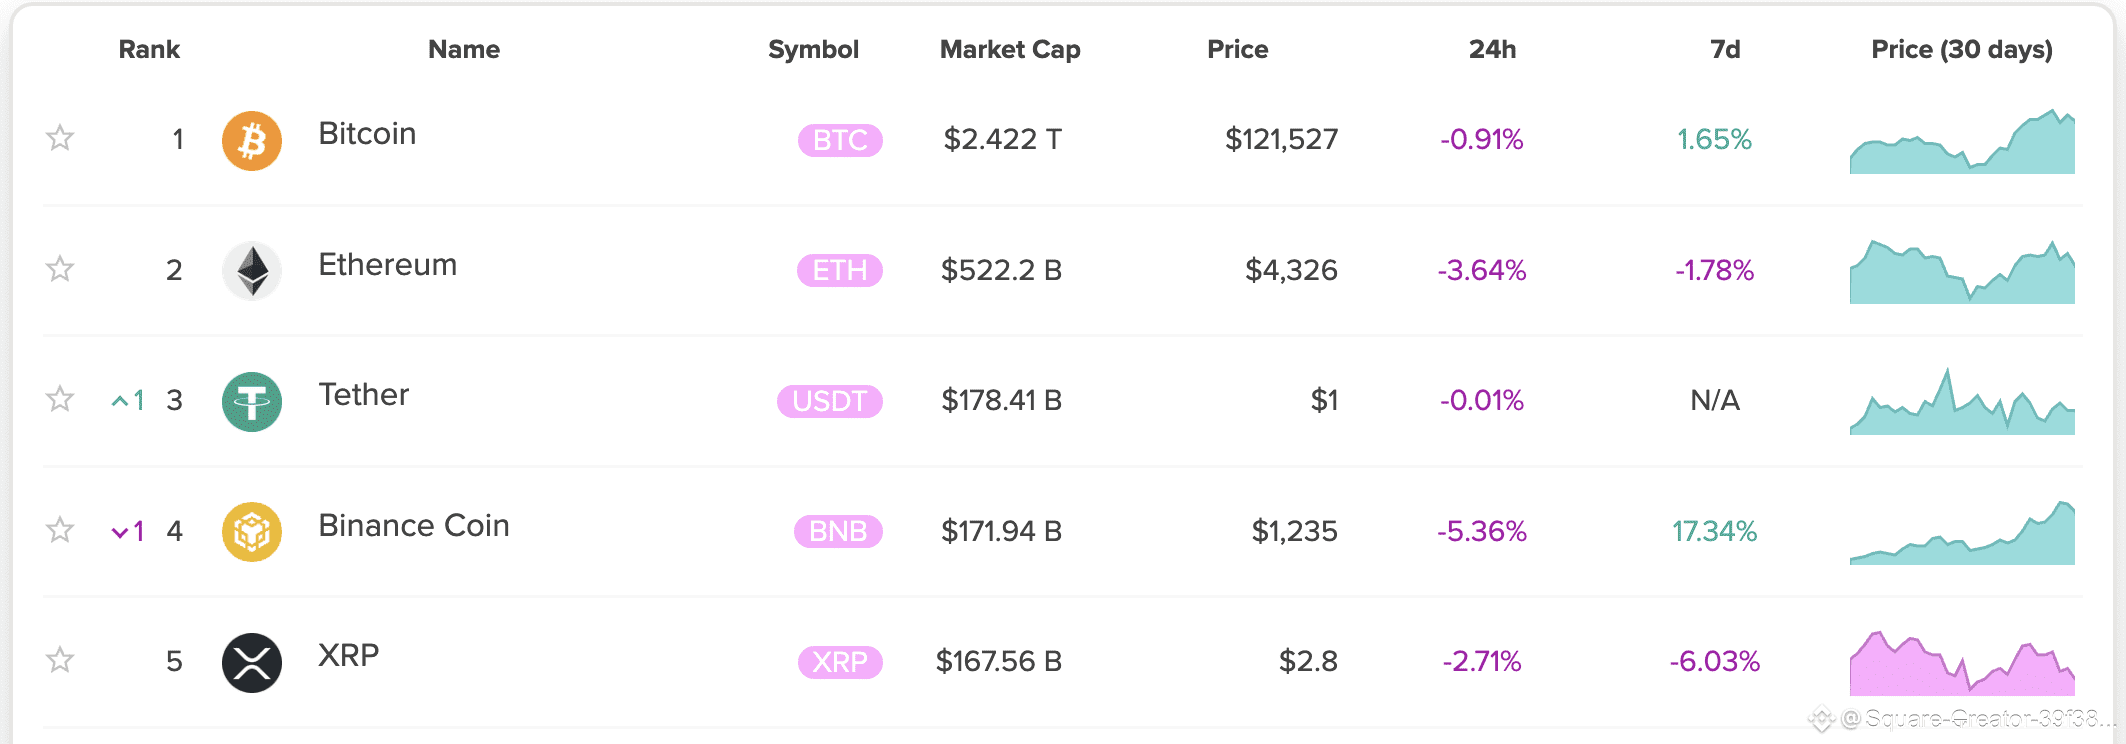Click the Binance Coin logo icon

(251, 531)
